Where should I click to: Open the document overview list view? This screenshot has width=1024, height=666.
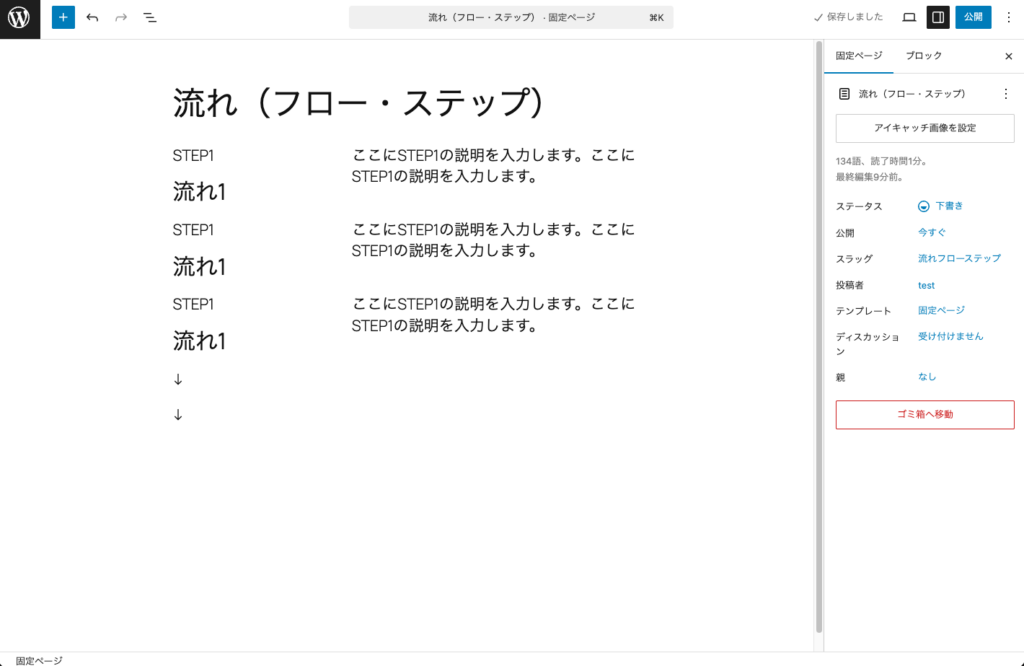click(x=149, y=17)
